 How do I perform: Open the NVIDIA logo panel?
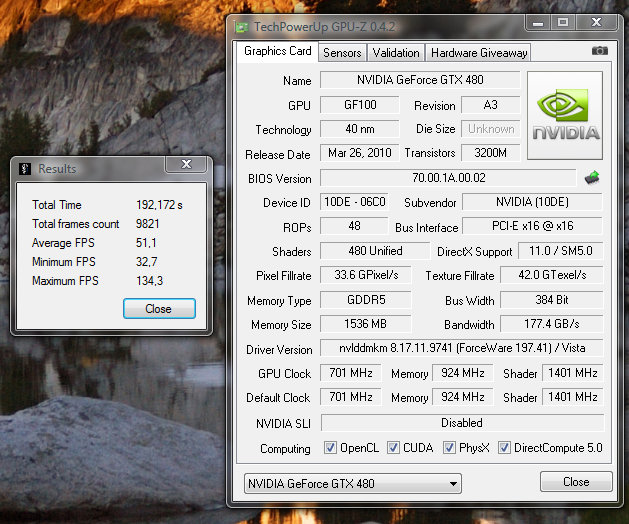point(565,116)
